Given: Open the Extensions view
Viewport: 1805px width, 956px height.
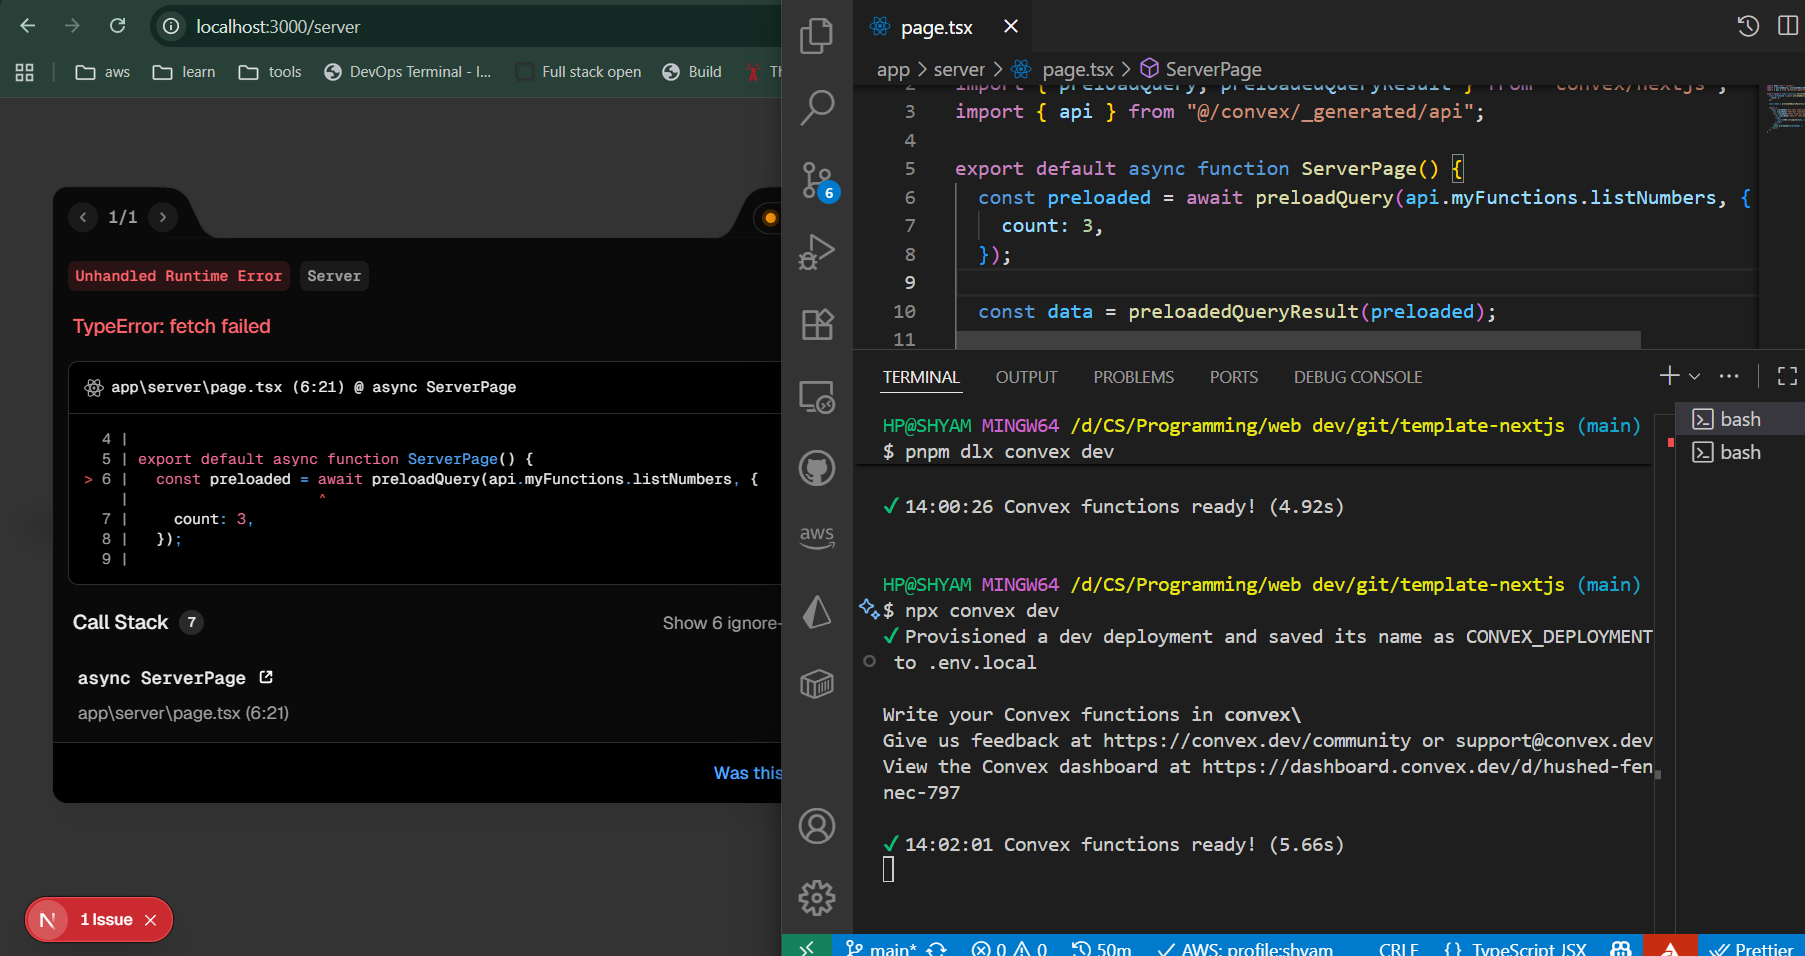Looking at the screenshot, I should pyautogui.click(x=816, y=324).
